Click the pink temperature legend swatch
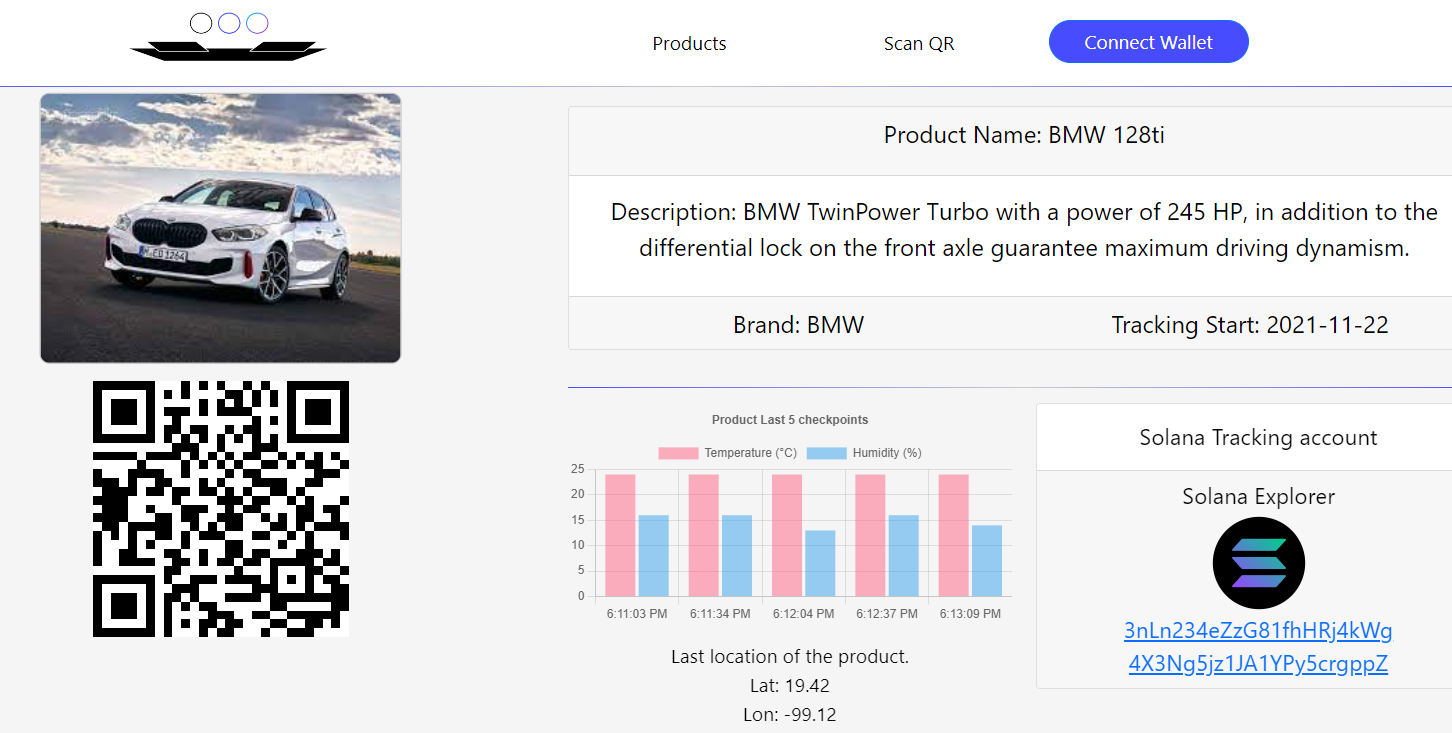The width and height of the screenshot is (1452, 733). tap(678, 453)
